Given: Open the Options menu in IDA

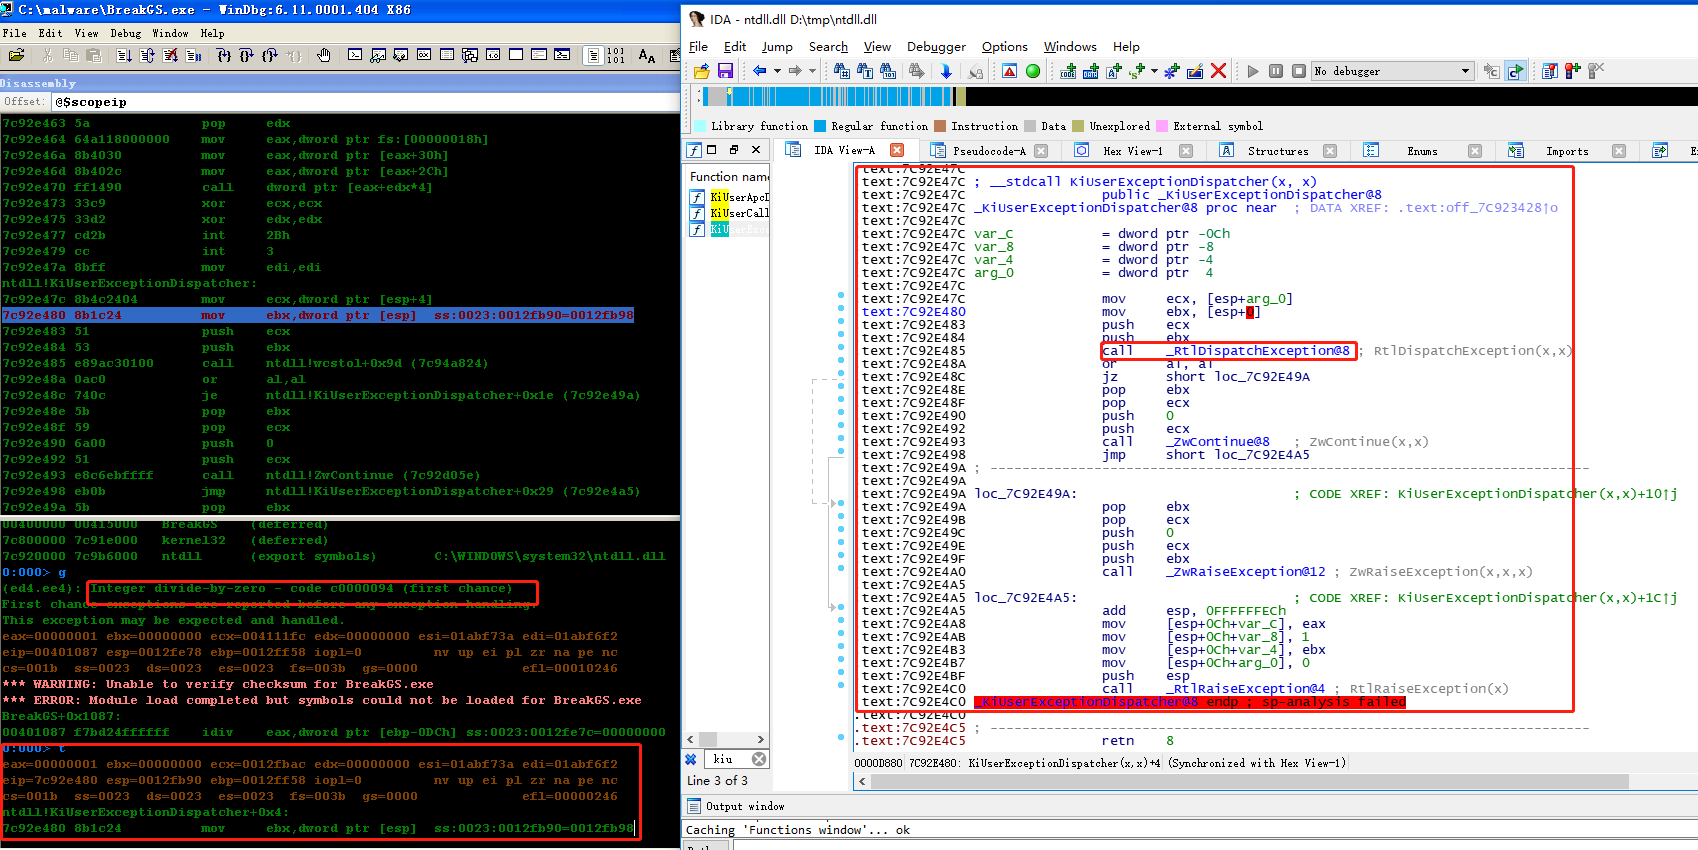Looking at the screenshot, I should pyautogui.click(x=1004, y=47).
